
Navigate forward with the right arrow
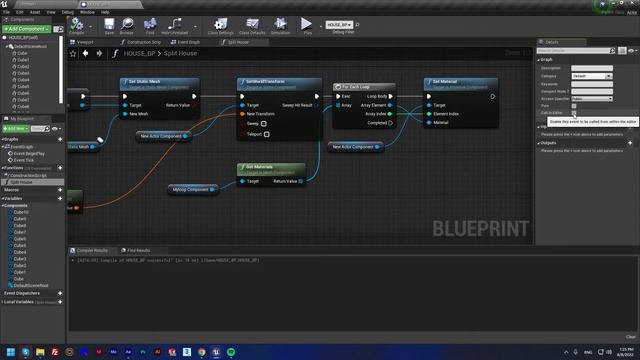tap(99, 53)
